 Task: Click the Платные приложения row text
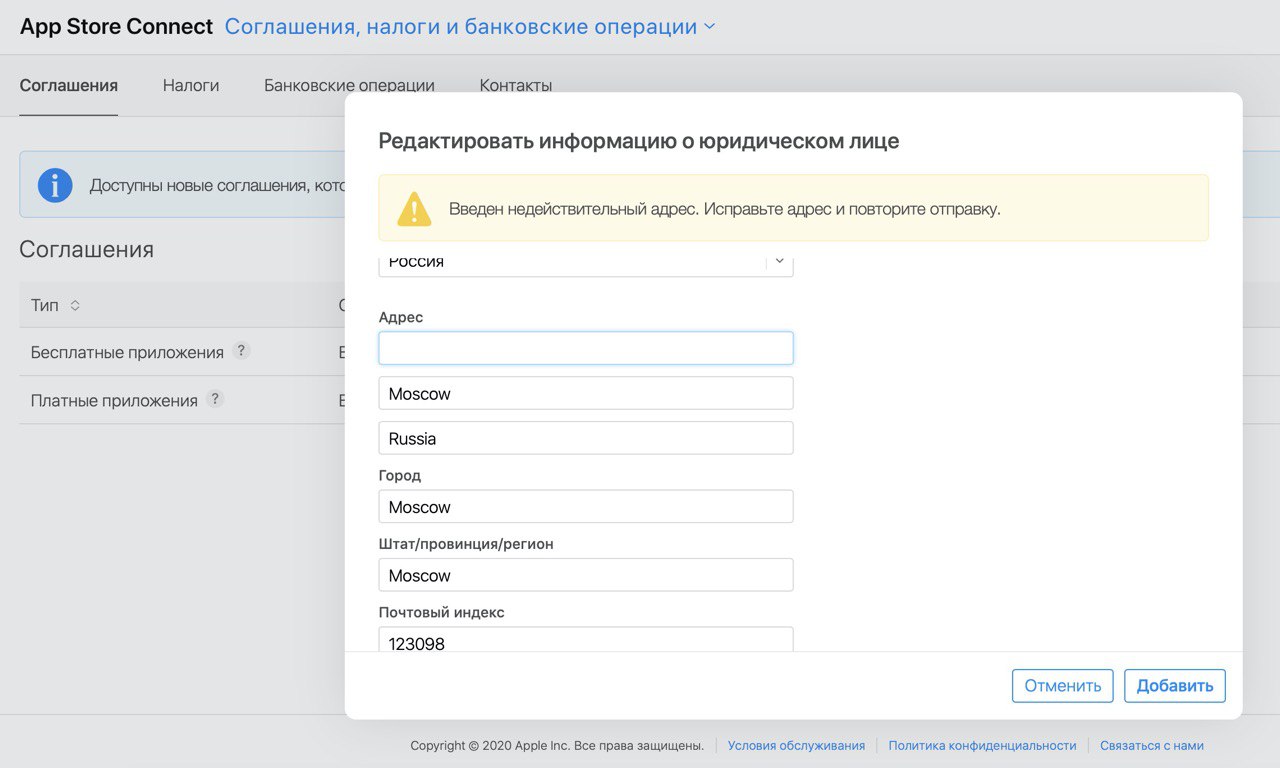(114, 400)
